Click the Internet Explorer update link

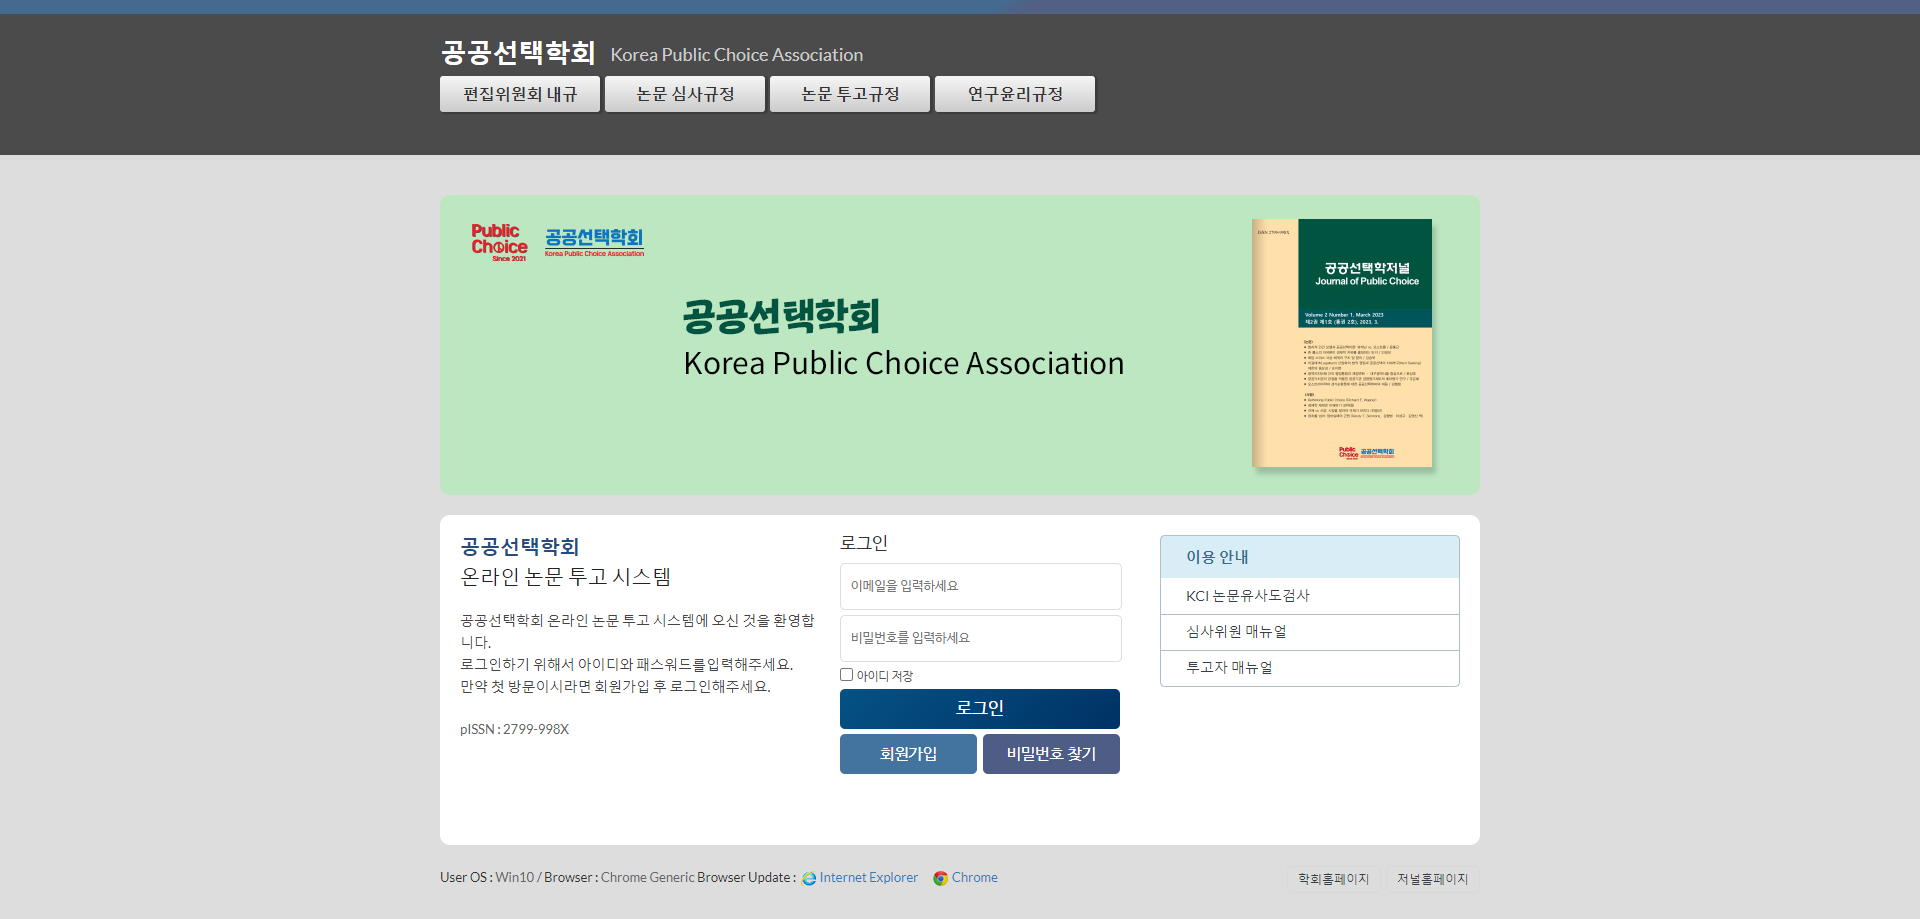(x=869, y=878)
